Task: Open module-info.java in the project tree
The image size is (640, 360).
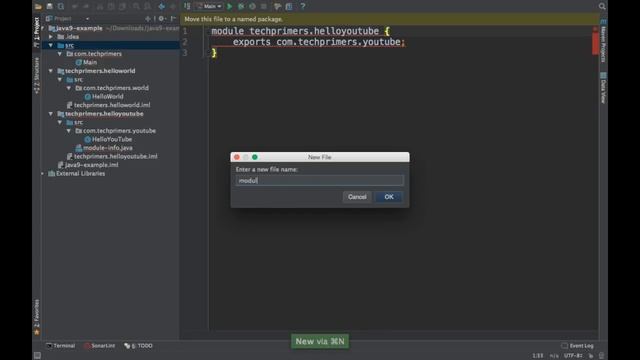Action: tap(104, 148)
